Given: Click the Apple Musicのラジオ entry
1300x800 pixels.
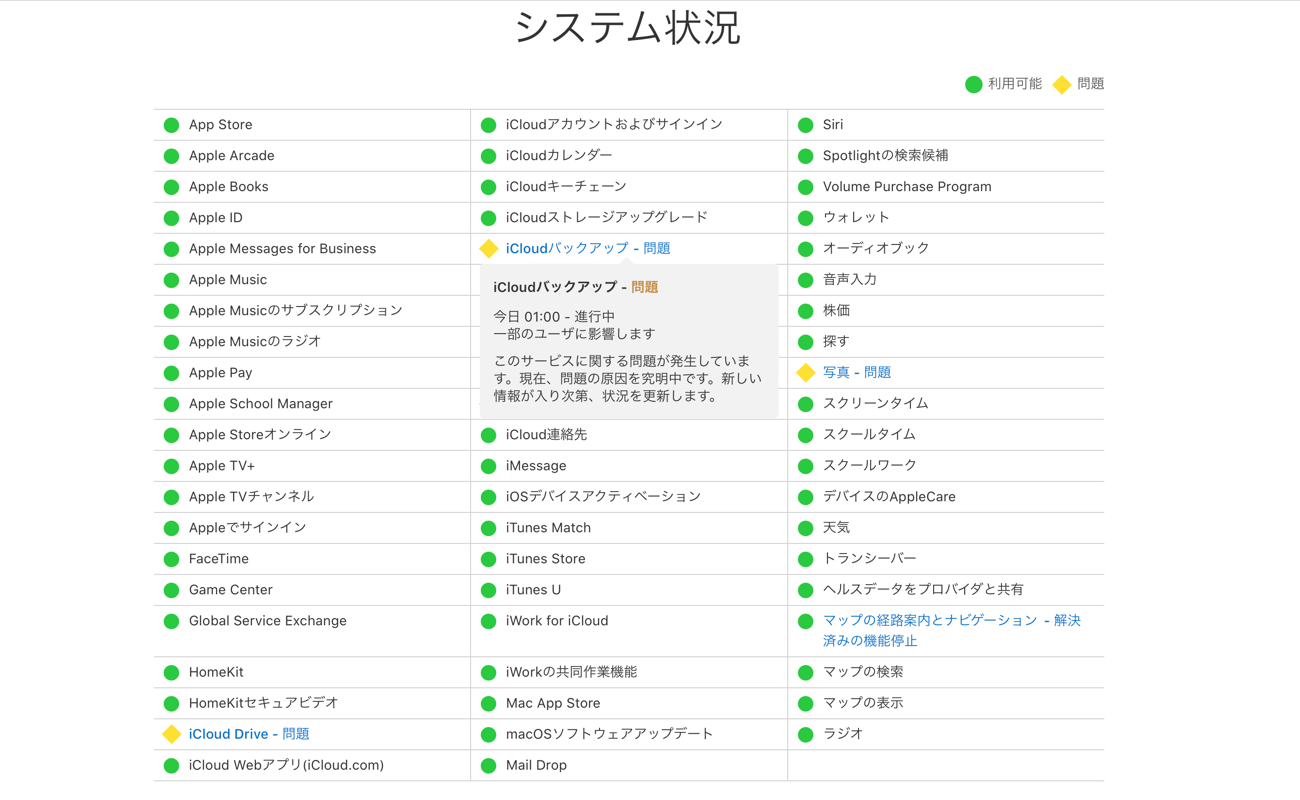Looking at the screenshot, I should [255, 342].
